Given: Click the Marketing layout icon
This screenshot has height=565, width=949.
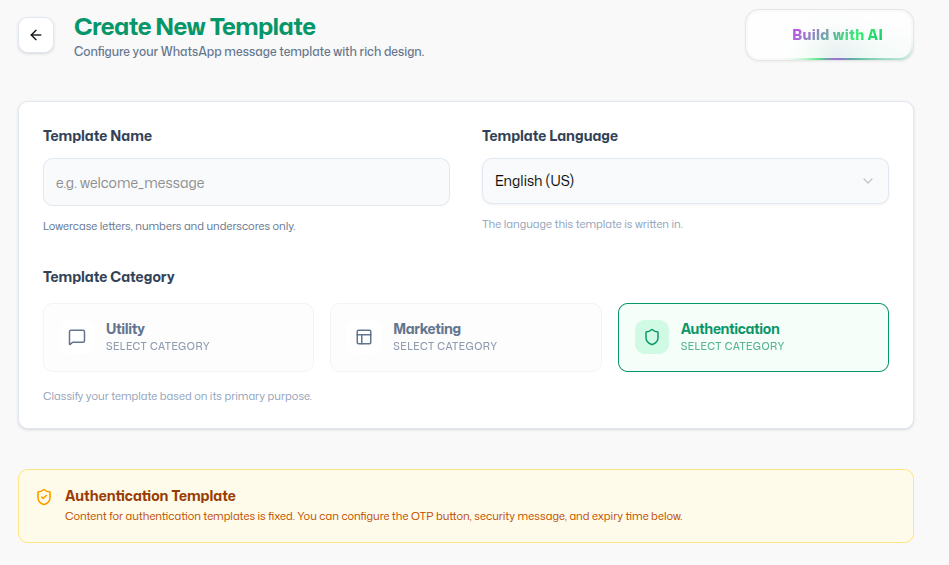Looking at the screenshot, I should point(364,337).
